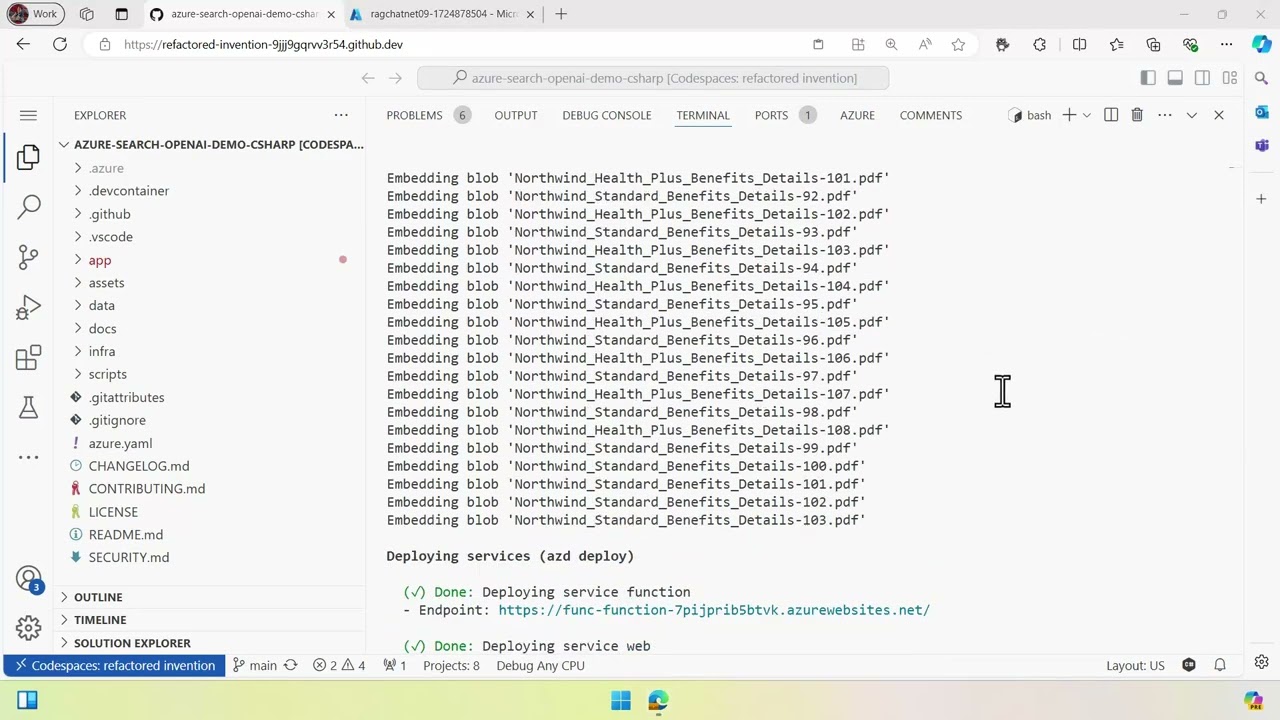Screen dimensions: 1280x720
Task: Kill terminal with trash icon
Action: click(1137, 115)
